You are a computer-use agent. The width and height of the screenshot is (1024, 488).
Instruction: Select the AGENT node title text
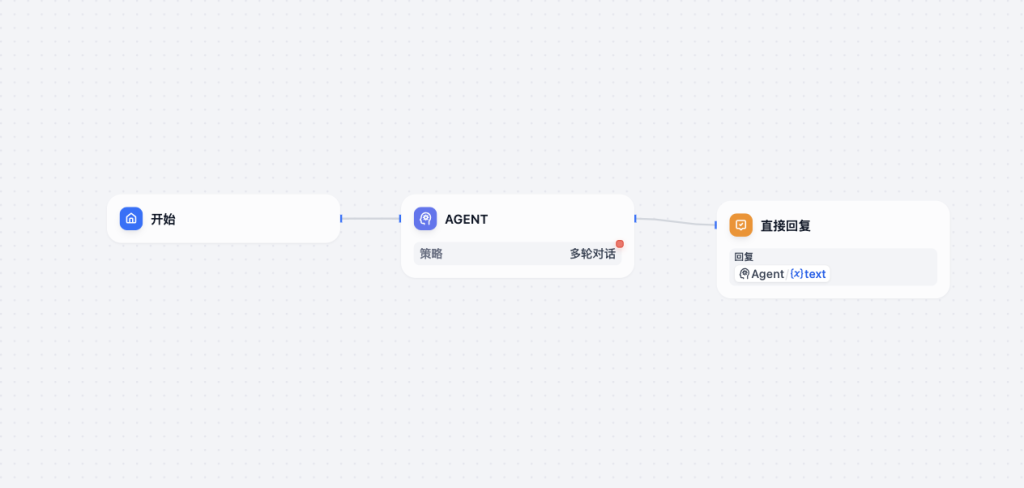pyautogui.click(x=466, y=219)
